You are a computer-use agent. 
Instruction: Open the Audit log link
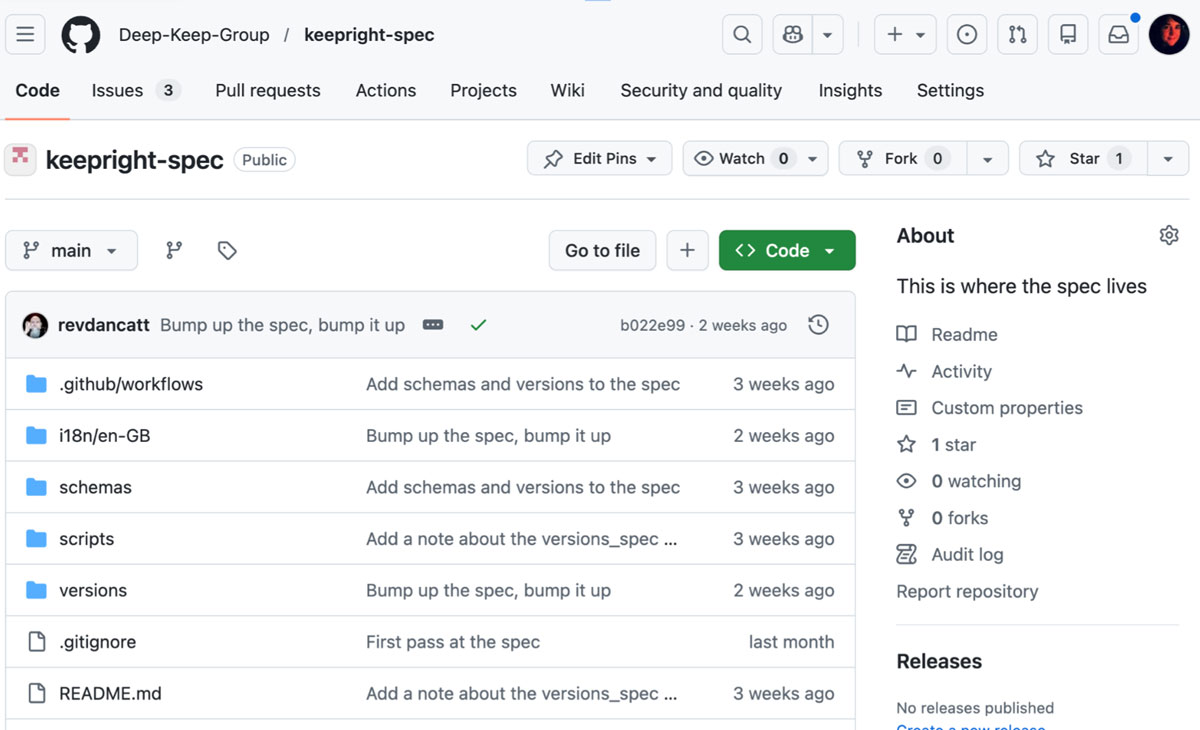(950, 554)
